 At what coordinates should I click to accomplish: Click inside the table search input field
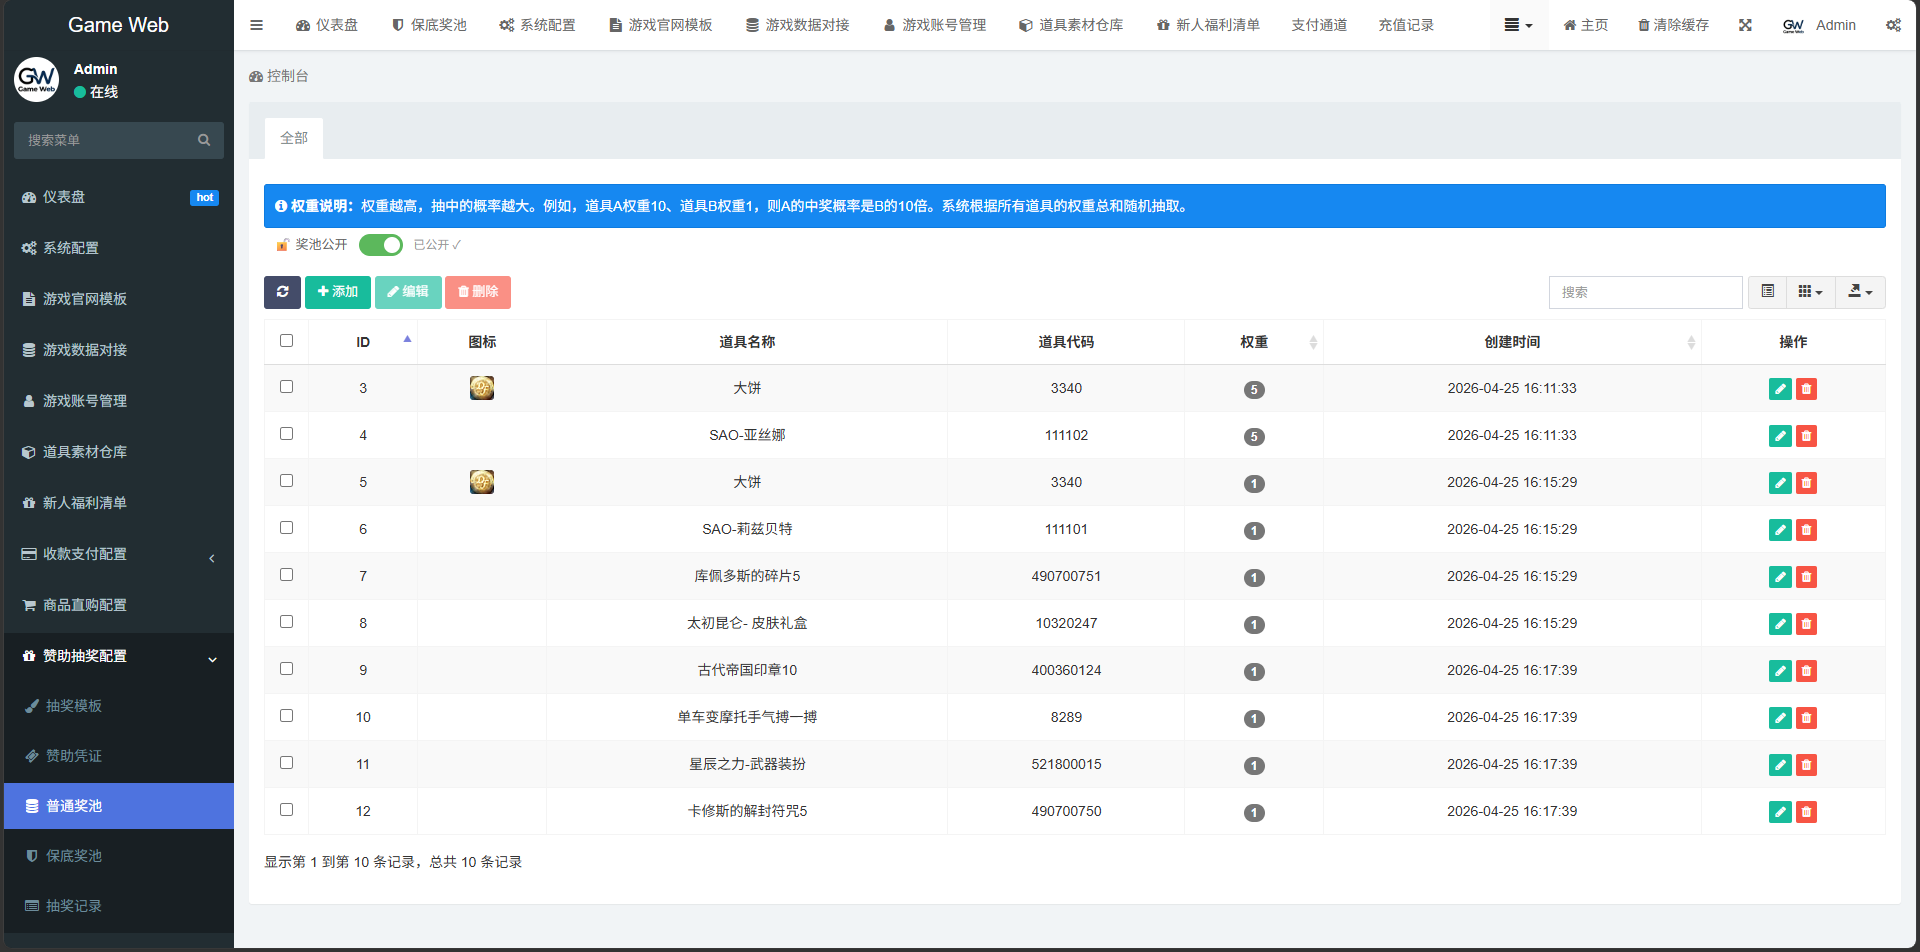pos(1645,292)
